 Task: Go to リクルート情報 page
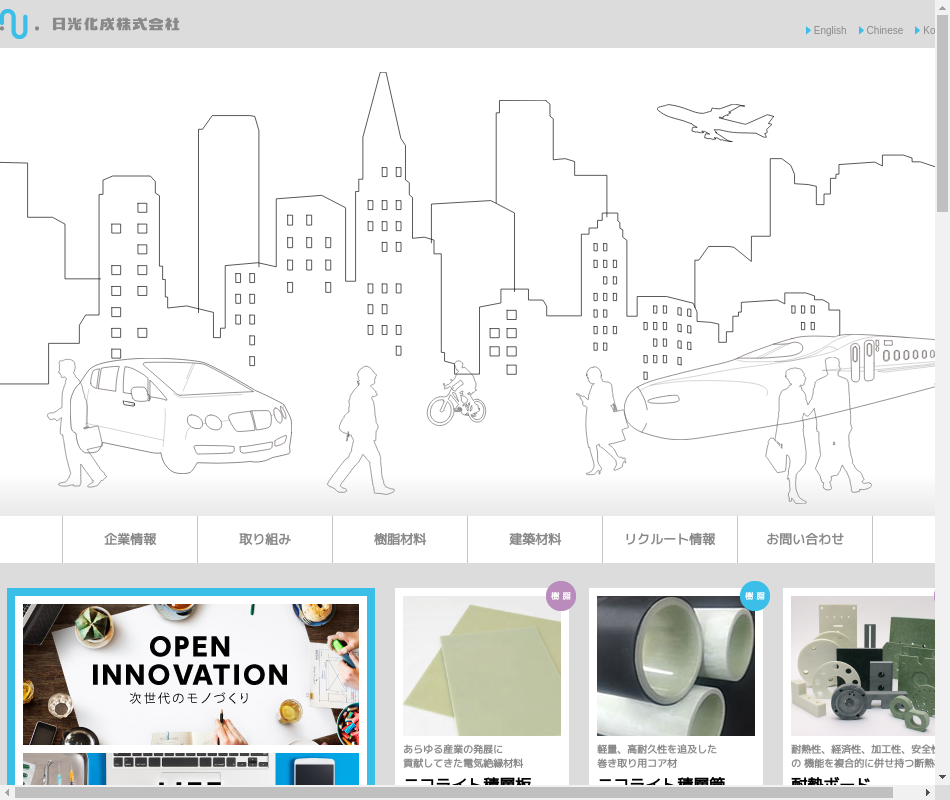coord(670,540)
